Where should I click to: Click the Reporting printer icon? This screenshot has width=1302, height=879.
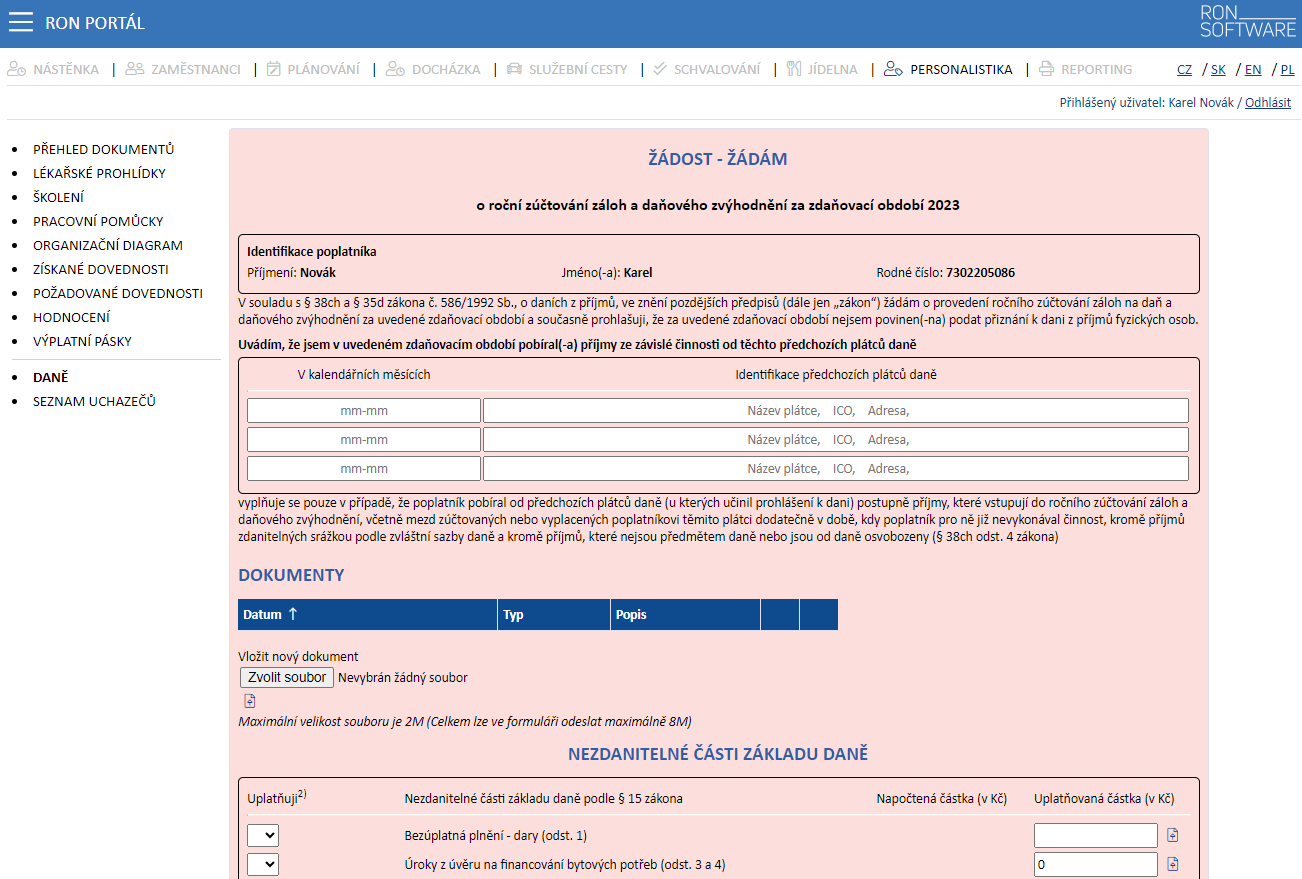(x=1046, y=69)
